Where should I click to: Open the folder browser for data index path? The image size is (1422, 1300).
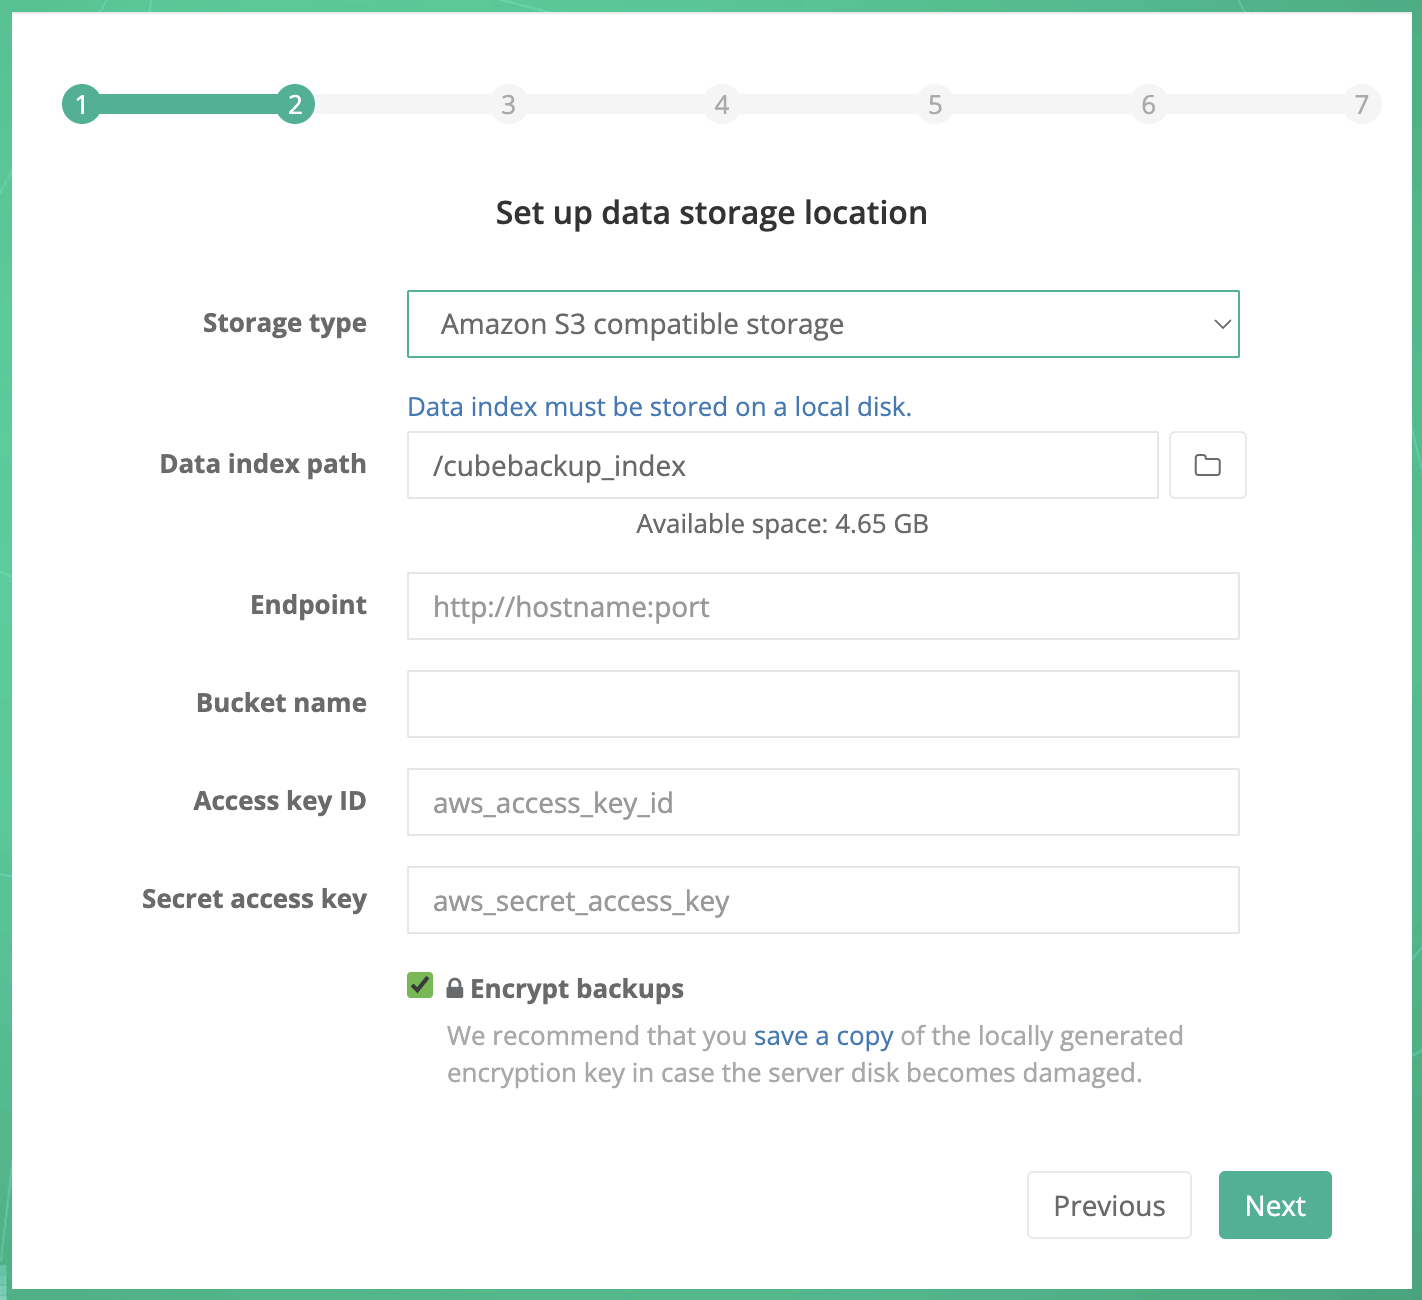[x=1207, y=465]
